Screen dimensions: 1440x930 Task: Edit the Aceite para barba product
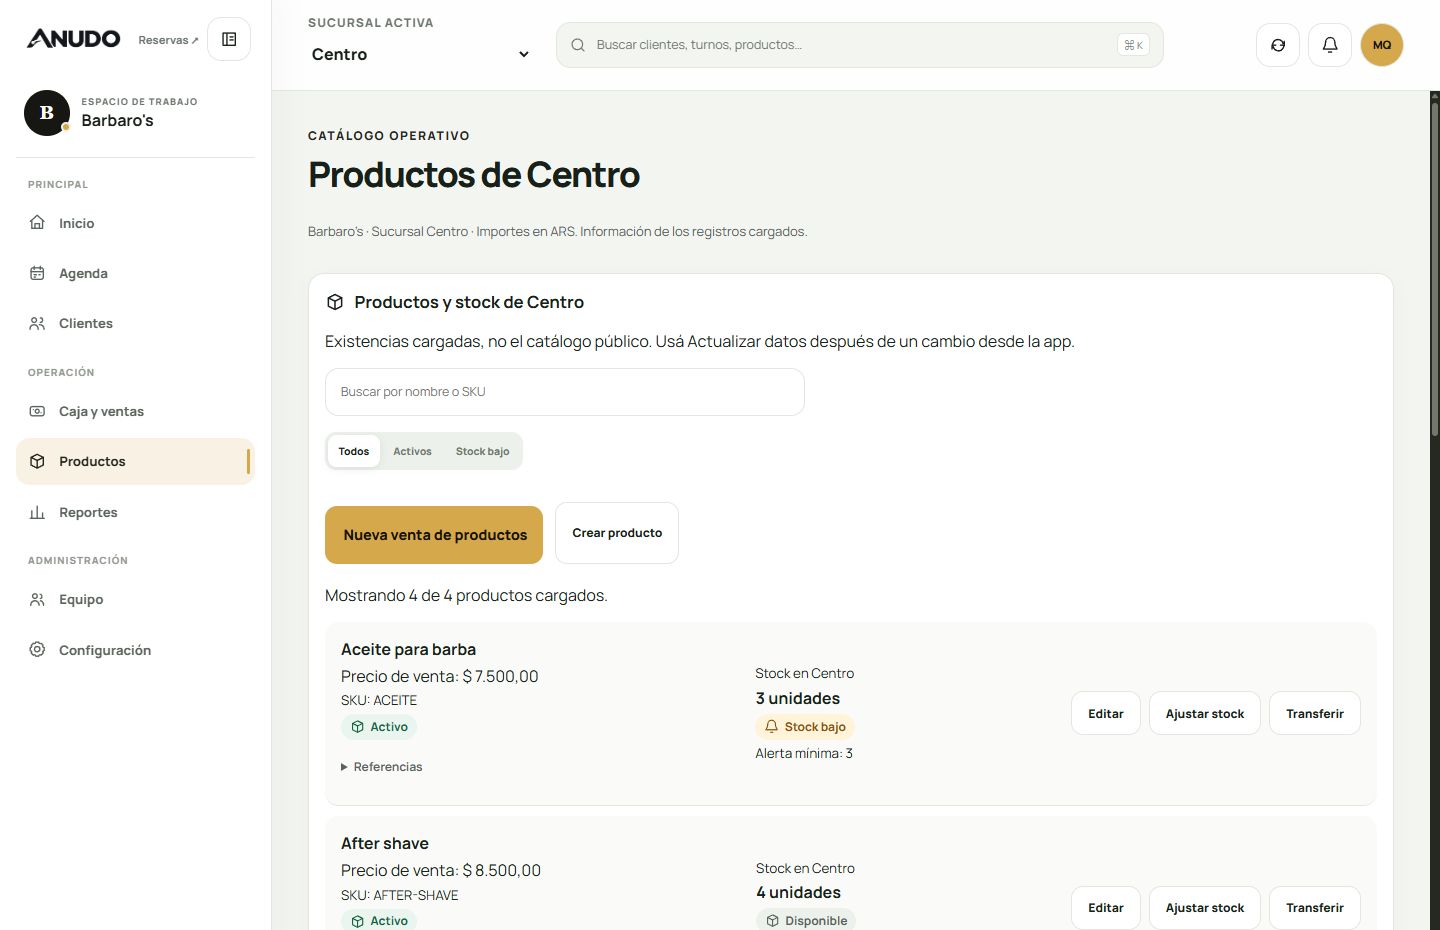(x=1106, y=713)
